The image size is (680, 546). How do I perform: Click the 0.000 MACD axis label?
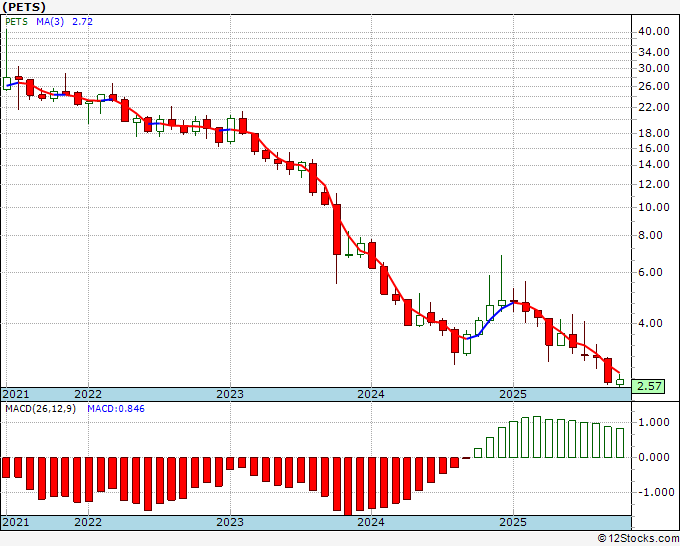tap(656, 458)
